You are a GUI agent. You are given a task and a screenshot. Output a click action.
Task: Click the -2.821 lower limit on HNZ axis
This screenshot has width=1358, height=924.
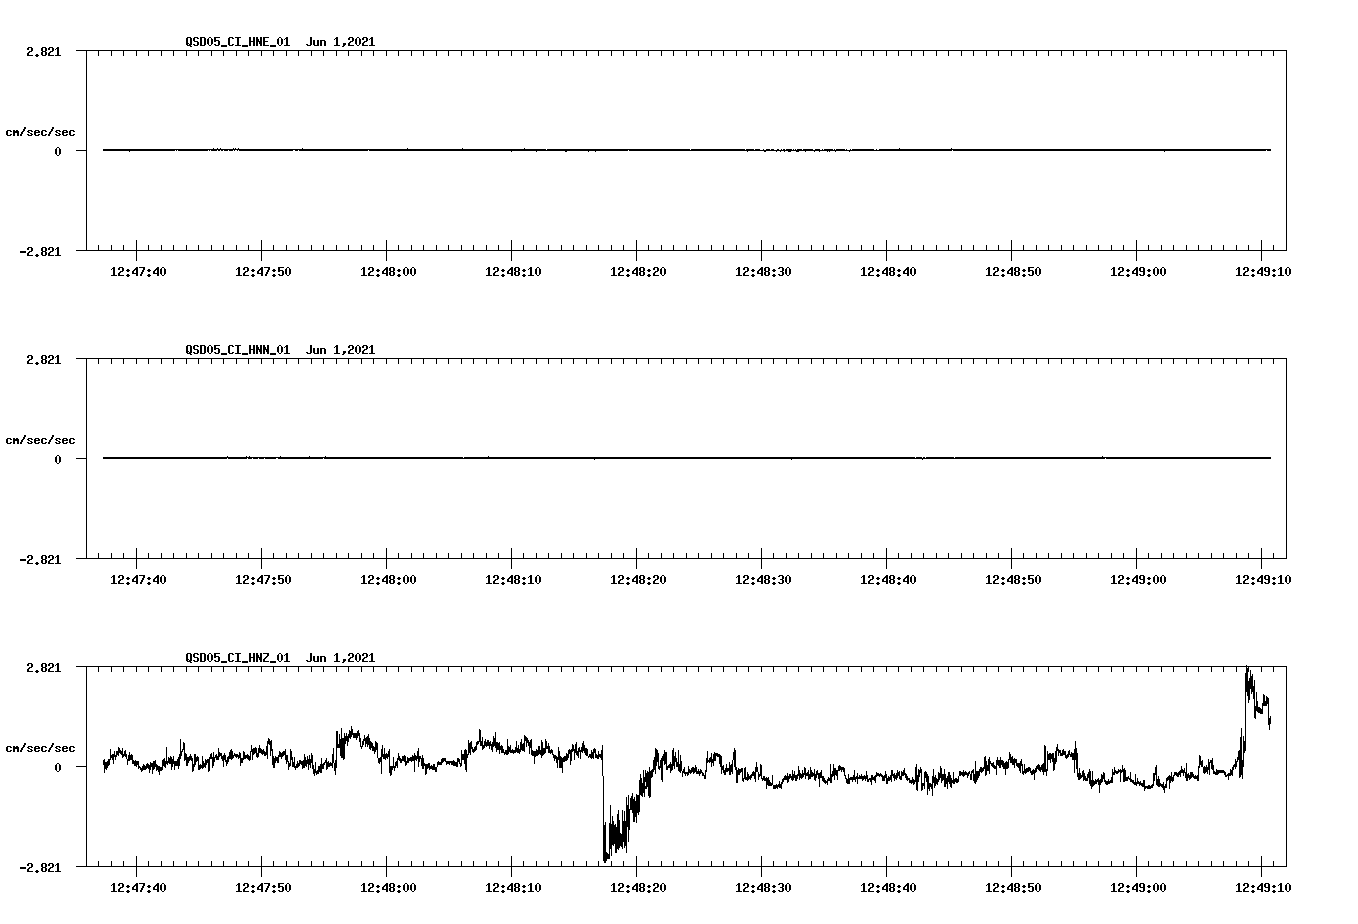pos(39,868)
